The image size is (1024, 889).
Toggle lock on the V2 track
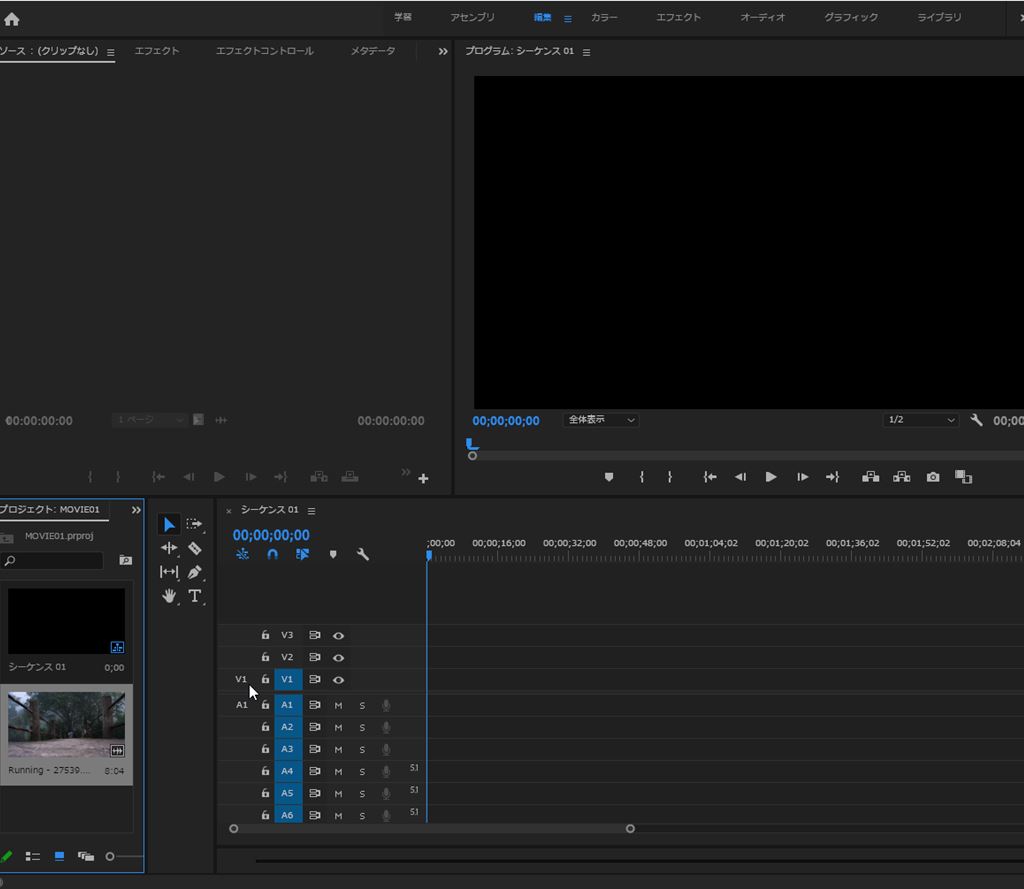(x=265, y=657)
